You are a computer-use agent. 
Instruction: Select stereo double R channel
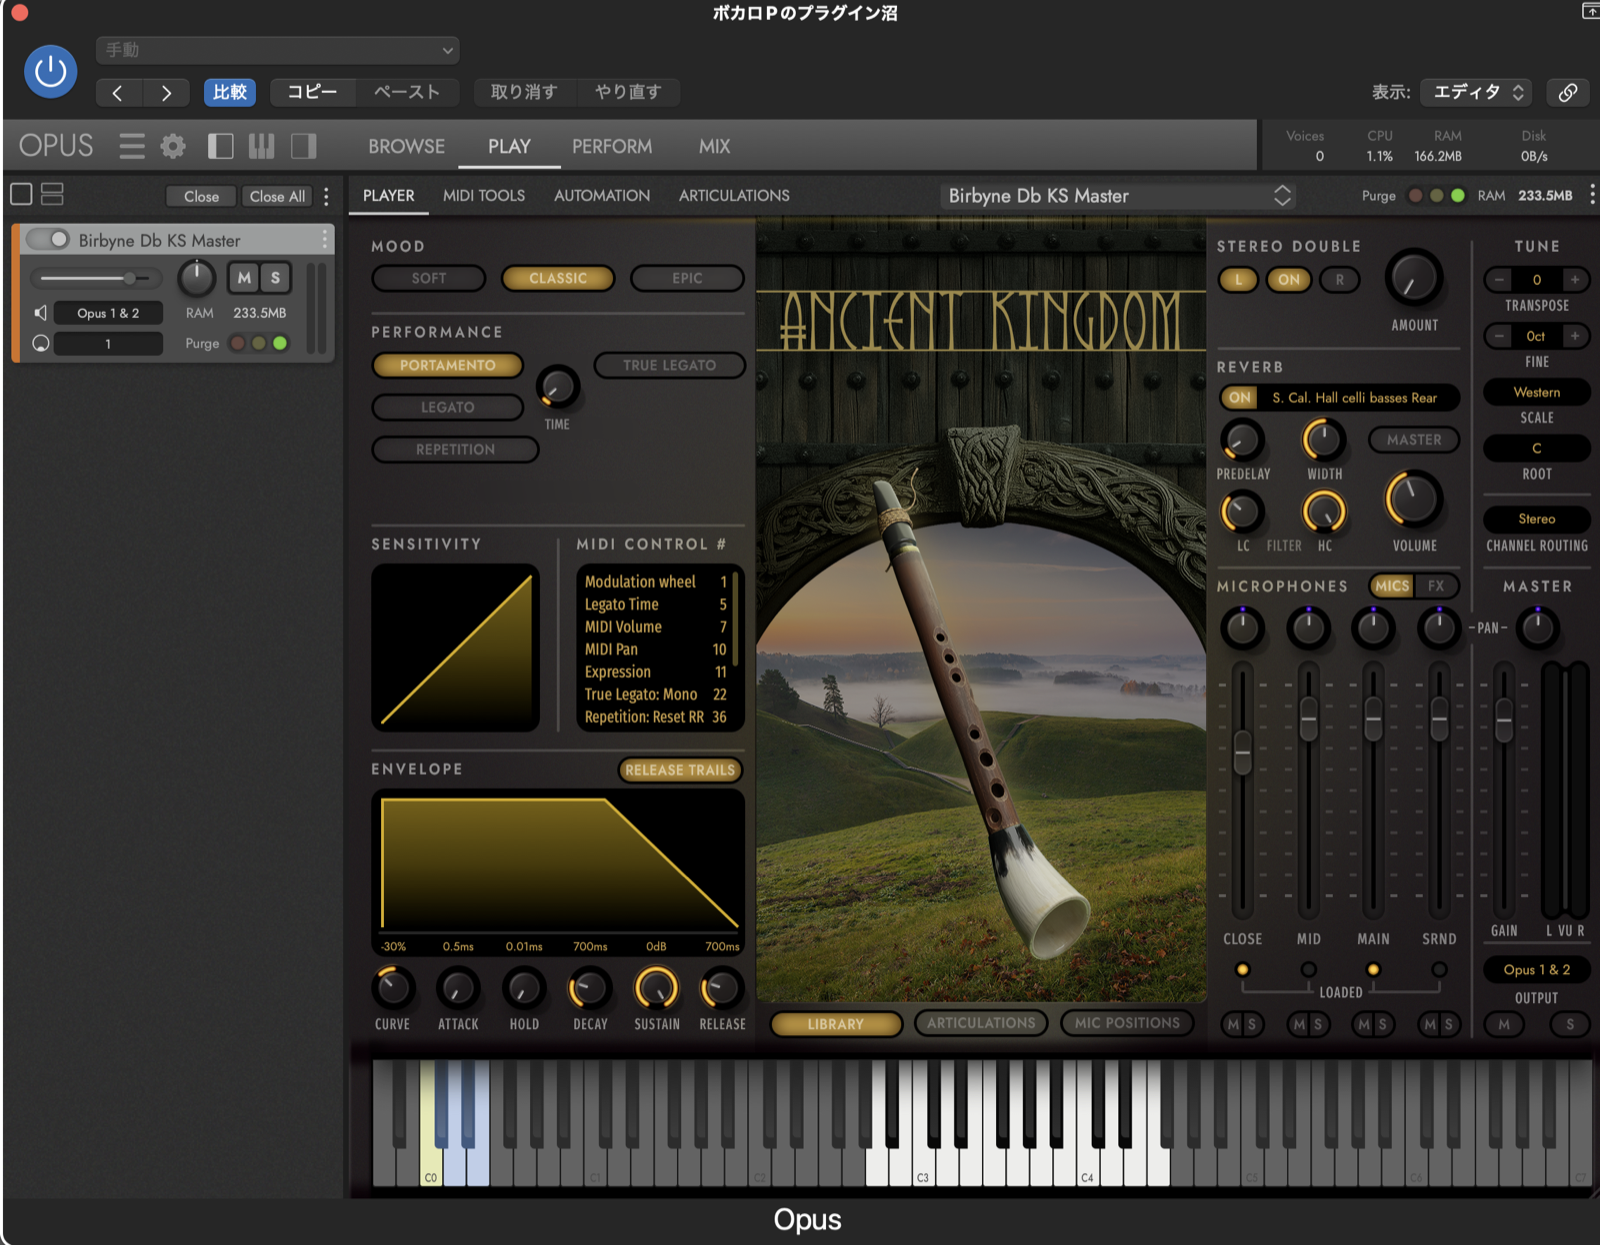click(1340, 280)
